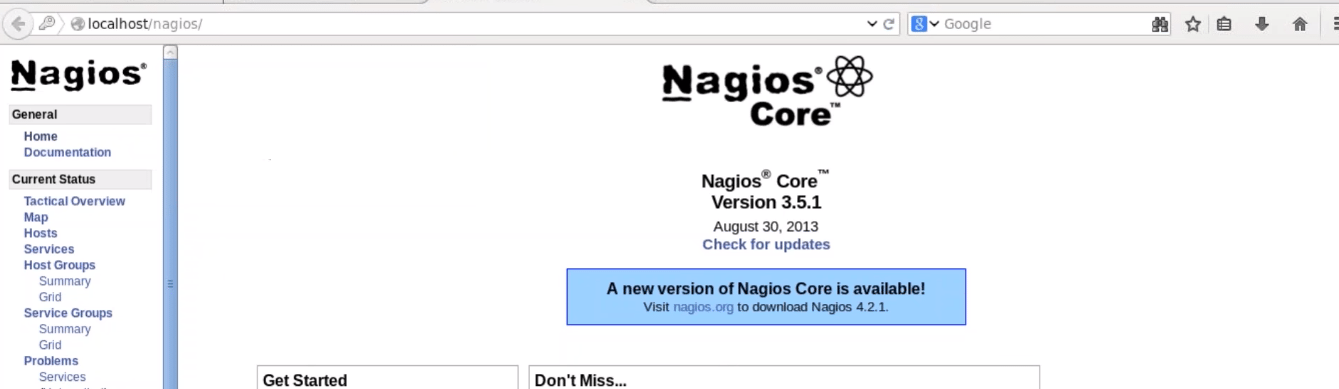
Task: Open the Services link under Current Status
Action: [49, 249]
